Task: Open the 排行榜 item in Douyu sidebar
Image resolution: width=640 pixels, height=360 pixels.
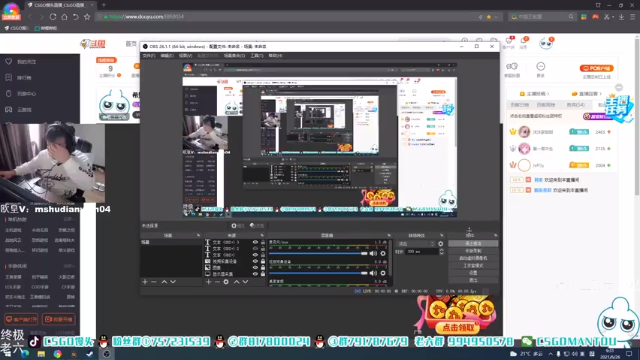Action: click(x=19, y=78)
